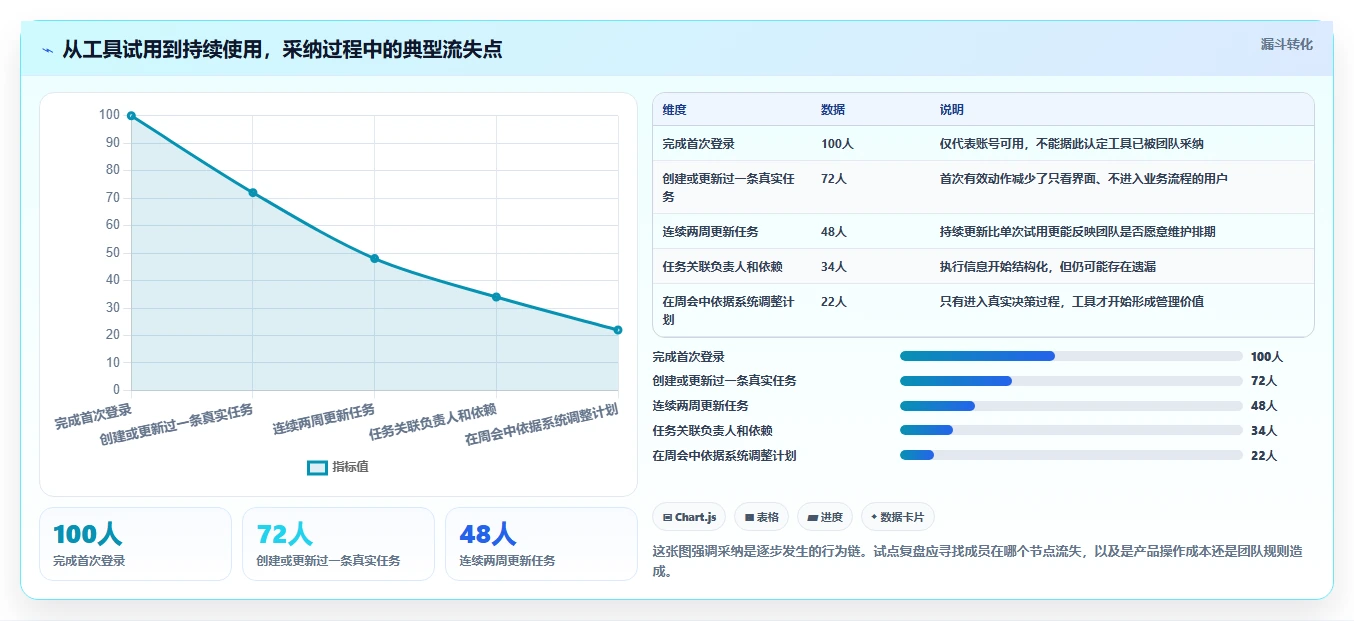1354x621 pixels.
Task: Click the y-axis label 50
Action: 112,253
